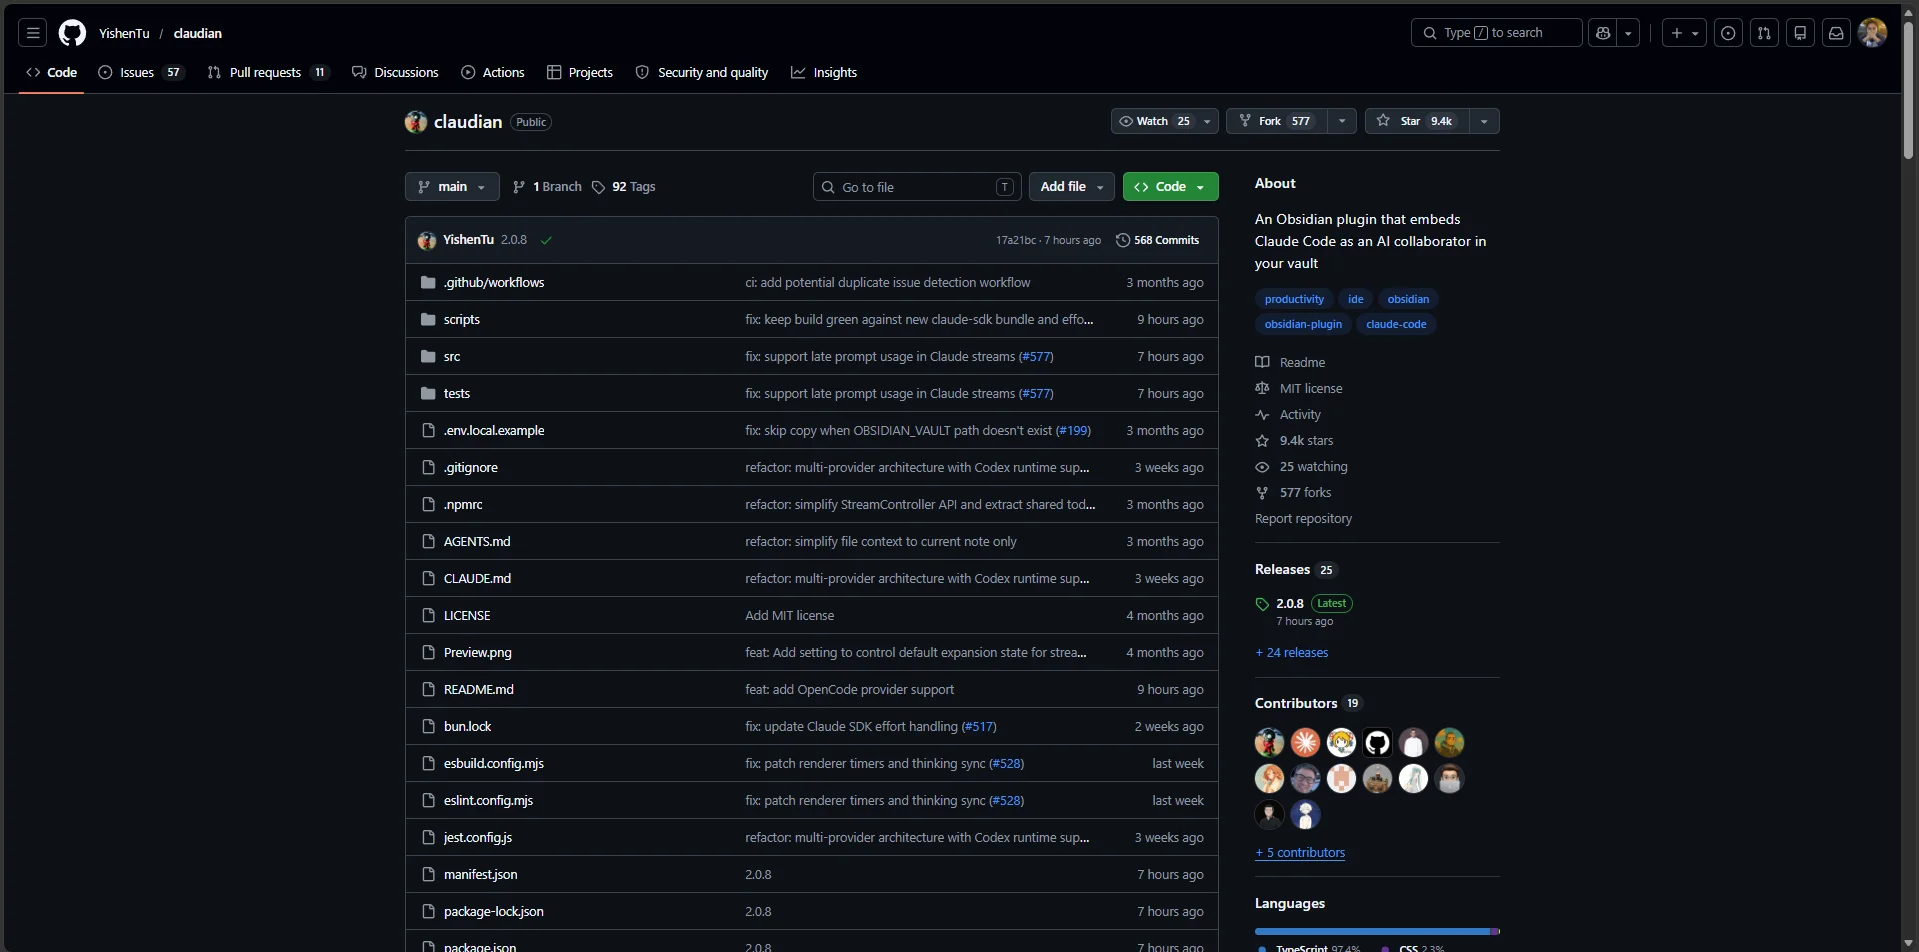Switch to the Insights tab

(x=824, y=72)
